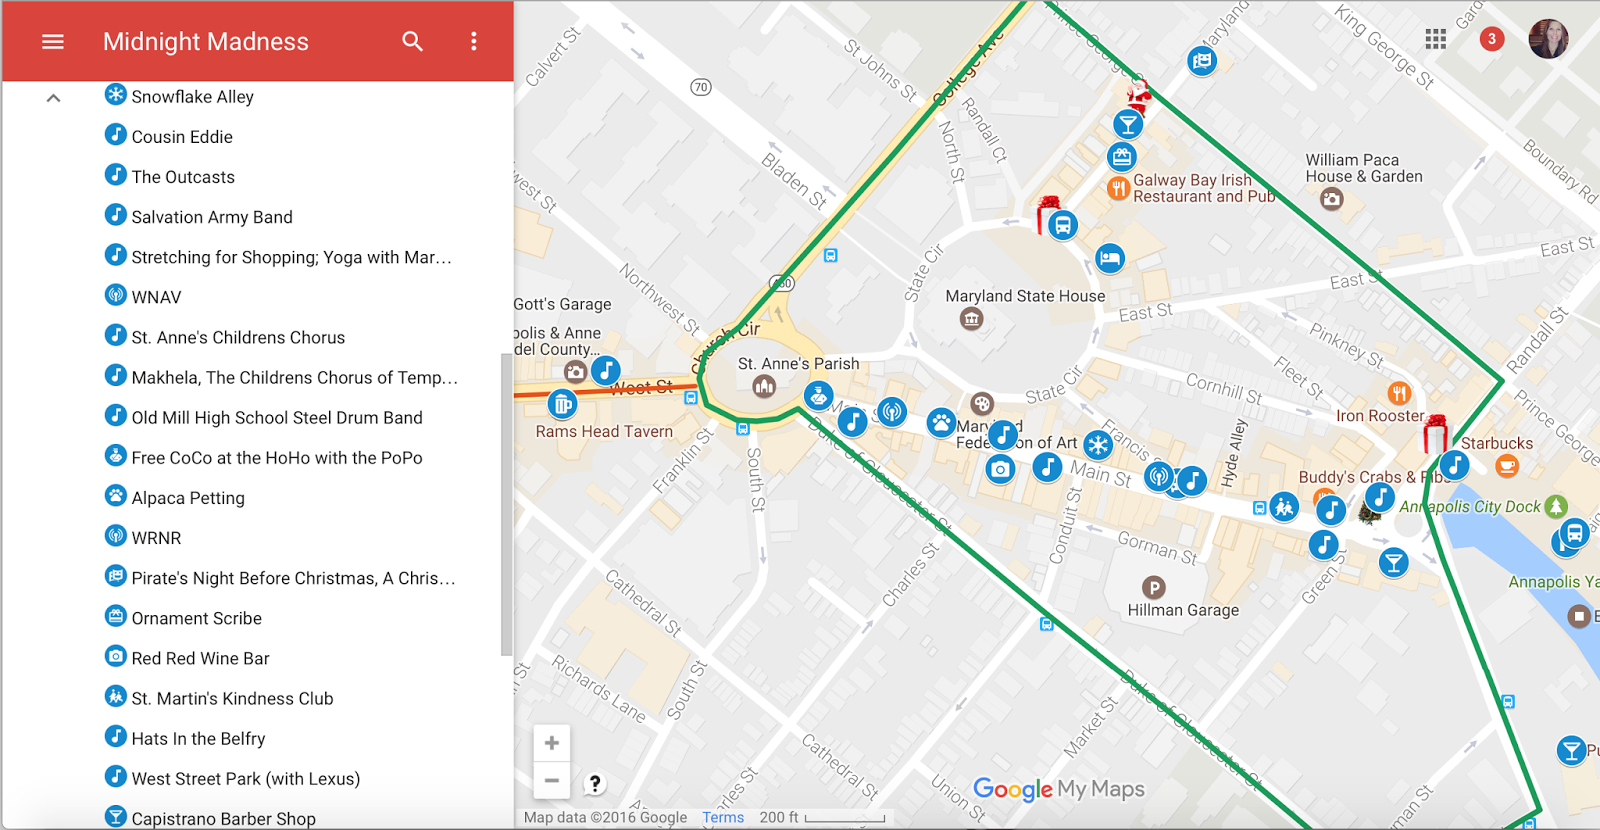
Task: Select Capistrano Barber Shop entry
Action: tap(211, 817)
